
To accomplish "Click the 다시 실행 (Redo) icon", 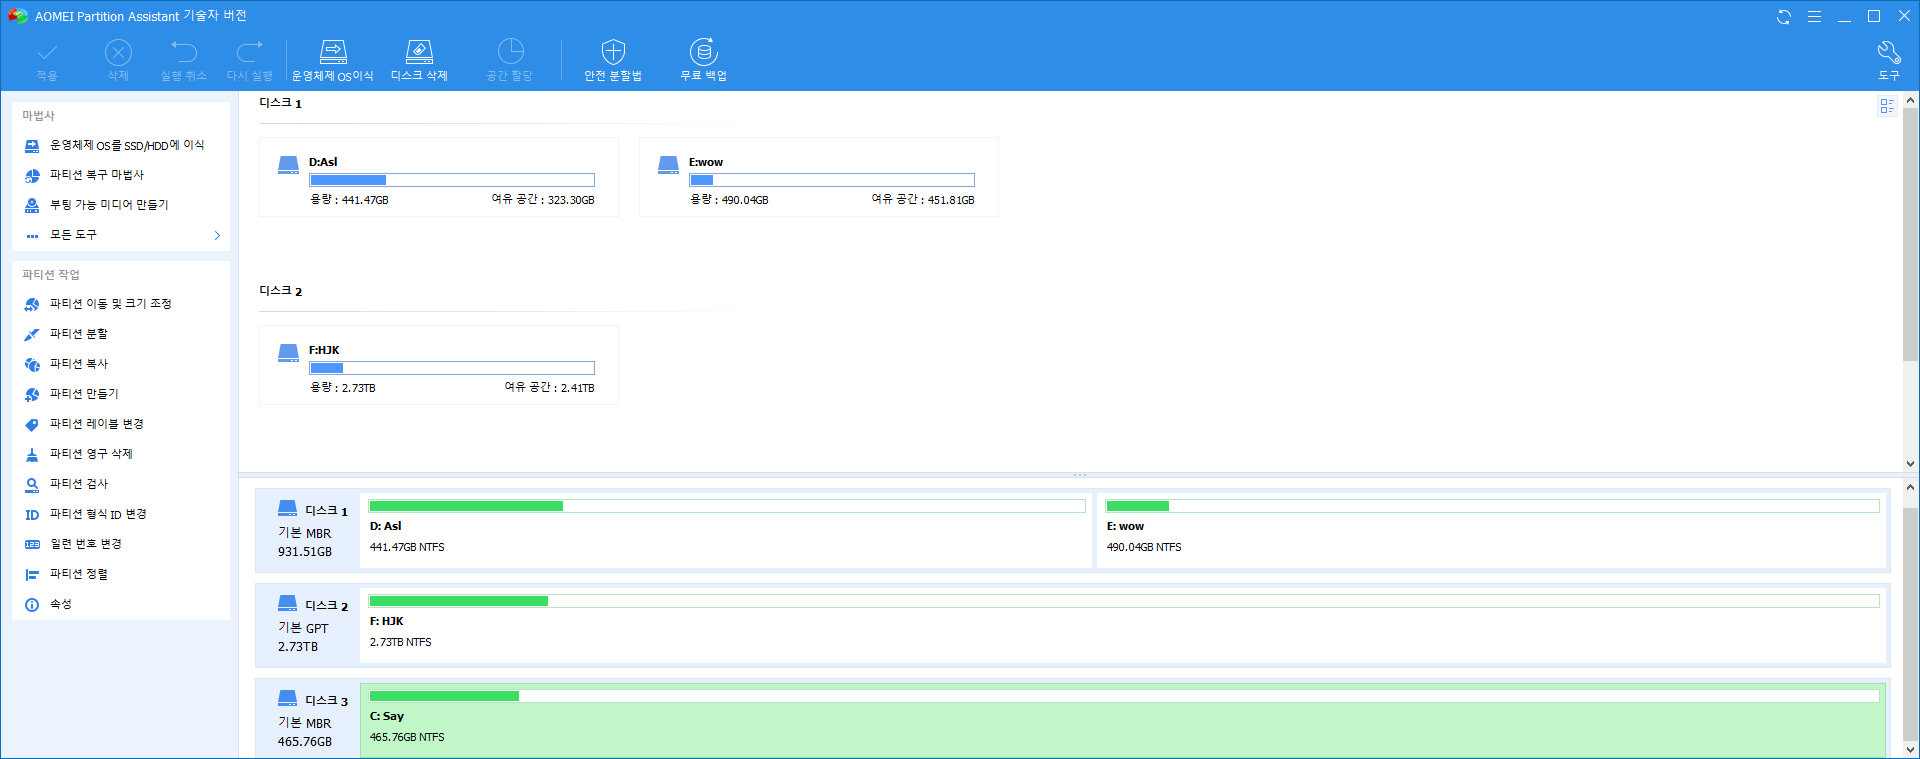I will pyautogui.click(x=250, y=60).
